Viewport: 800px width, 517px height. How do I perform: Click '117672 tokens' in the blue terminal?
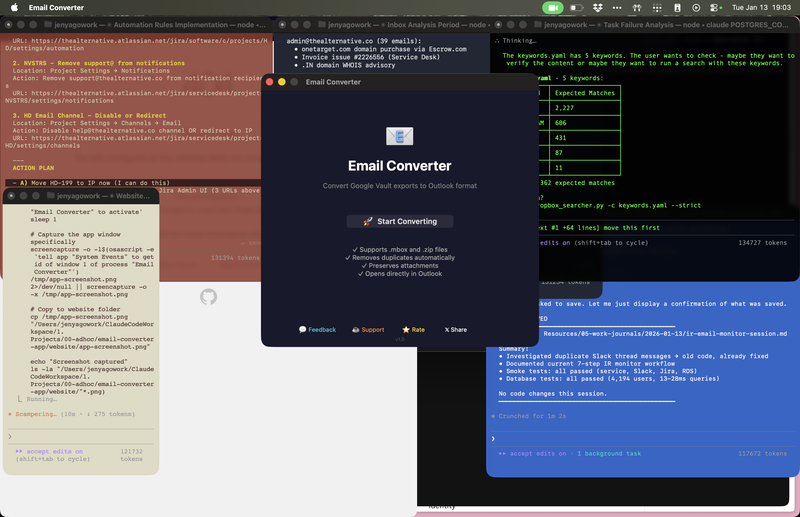[x=762, y=453]
